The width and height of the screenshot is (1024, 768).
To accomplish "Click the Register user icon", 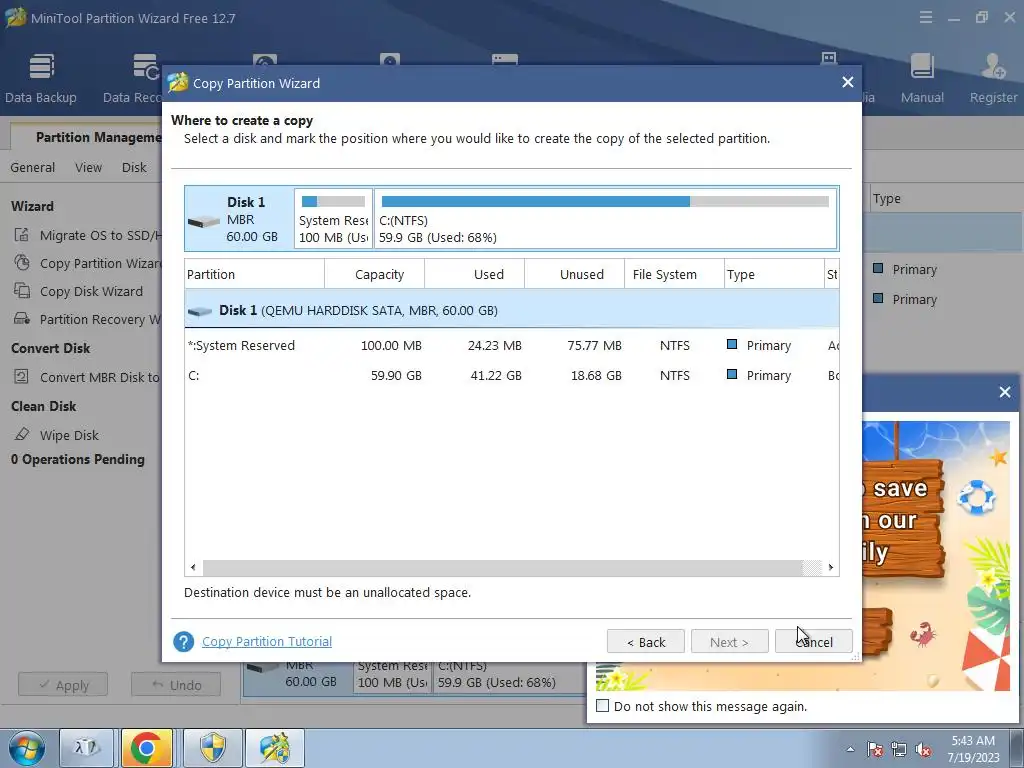I will pyautogui.click(x=993, y=67).
